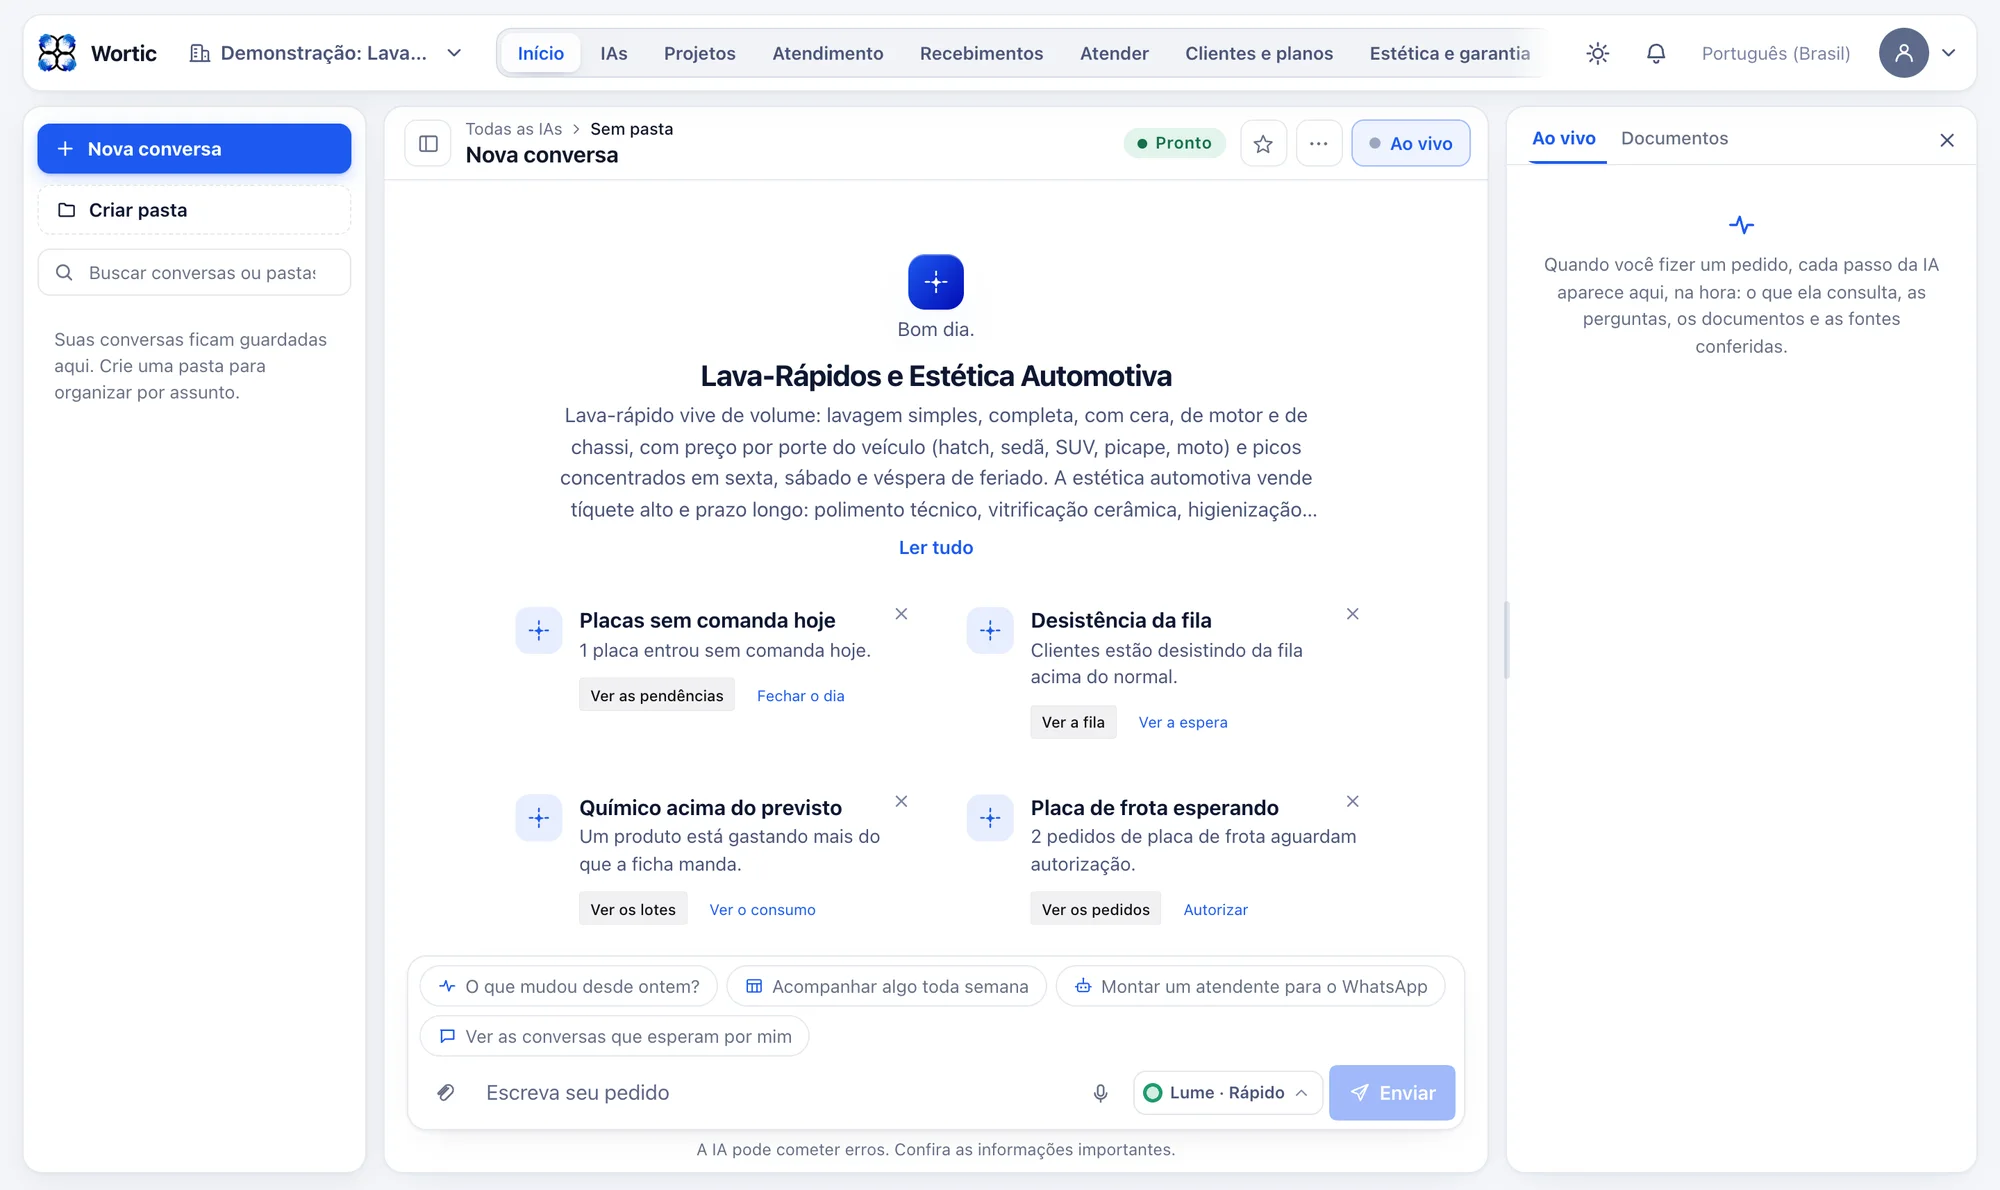
Task: Click the attachment paperclip icon
Action: tap(446, 1092)
